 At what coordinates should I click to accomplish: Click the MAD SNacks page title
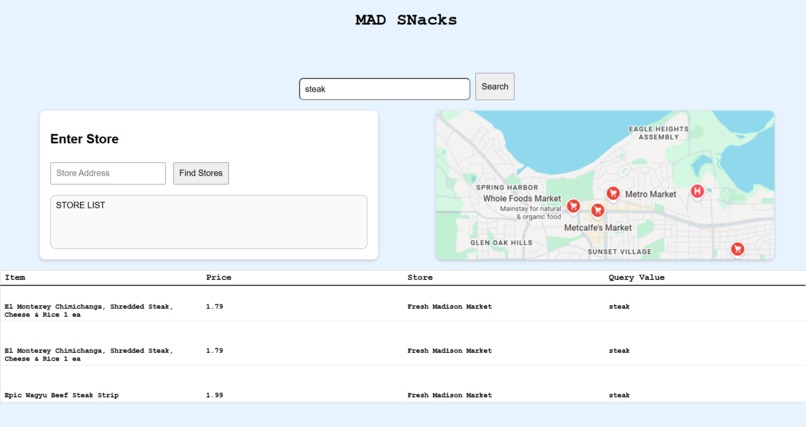tap(406, 20)
